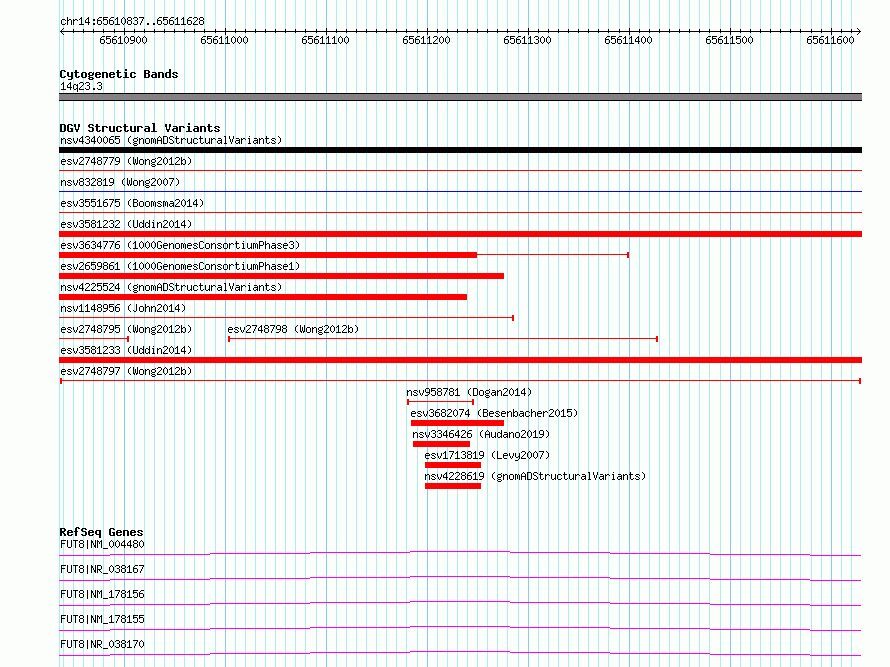Screen dimensions: 890x667
Task: Select variant nsv832819 (Wong2007)
Action: coord(120,182)
